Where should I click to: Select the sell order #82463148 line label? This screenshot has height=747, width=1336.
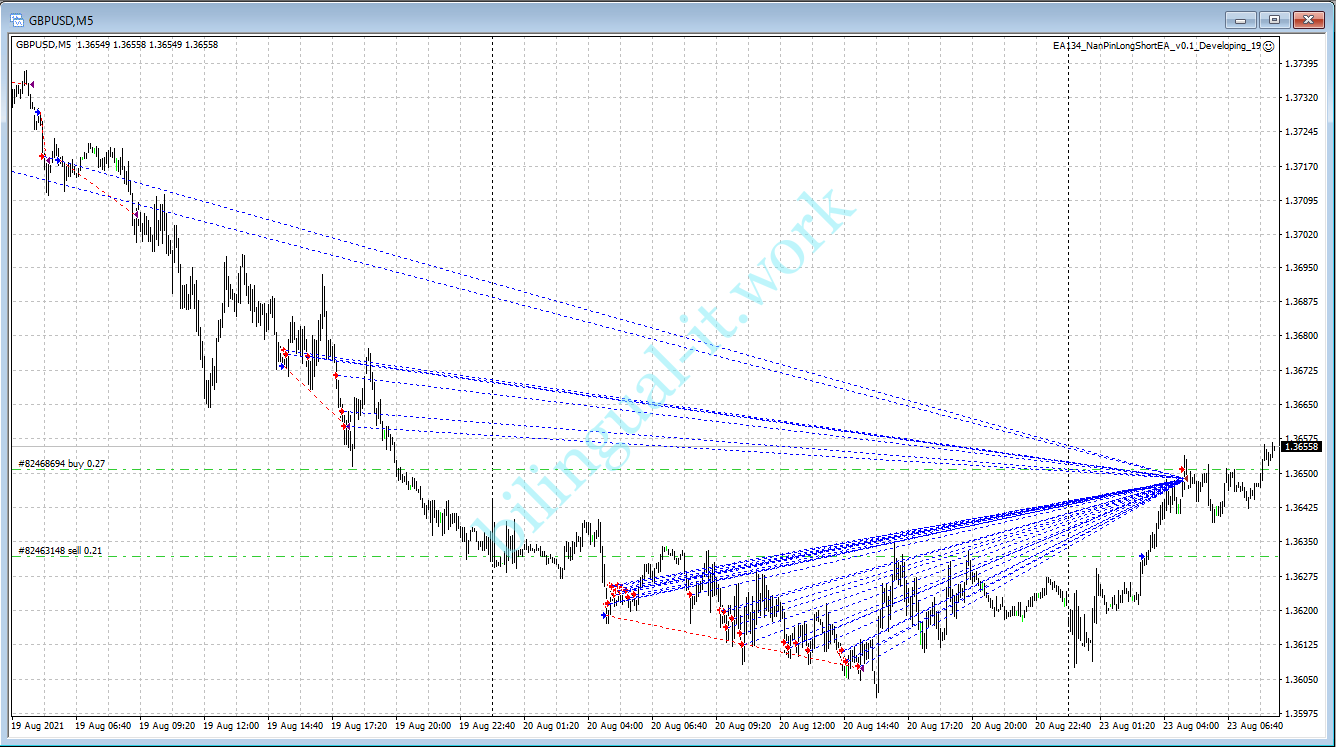[x=60, y=550]
